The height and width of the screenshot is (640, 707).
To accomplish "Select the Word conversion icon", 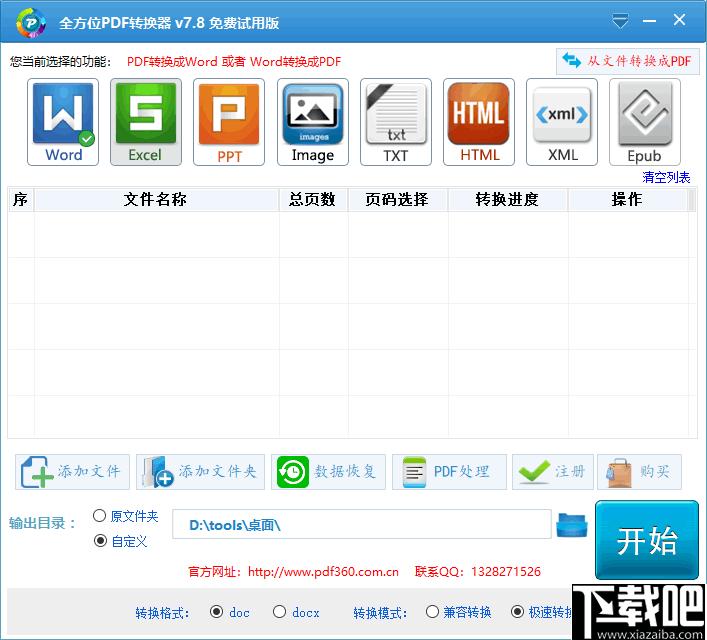I will coord(63,122).
